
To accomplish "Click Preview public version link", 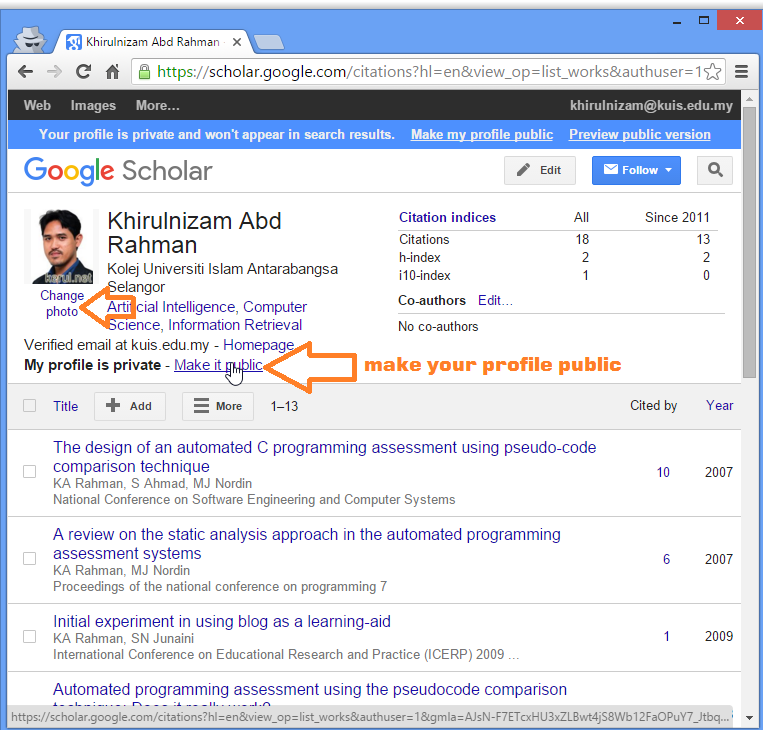I will click(x=640, y=134).
